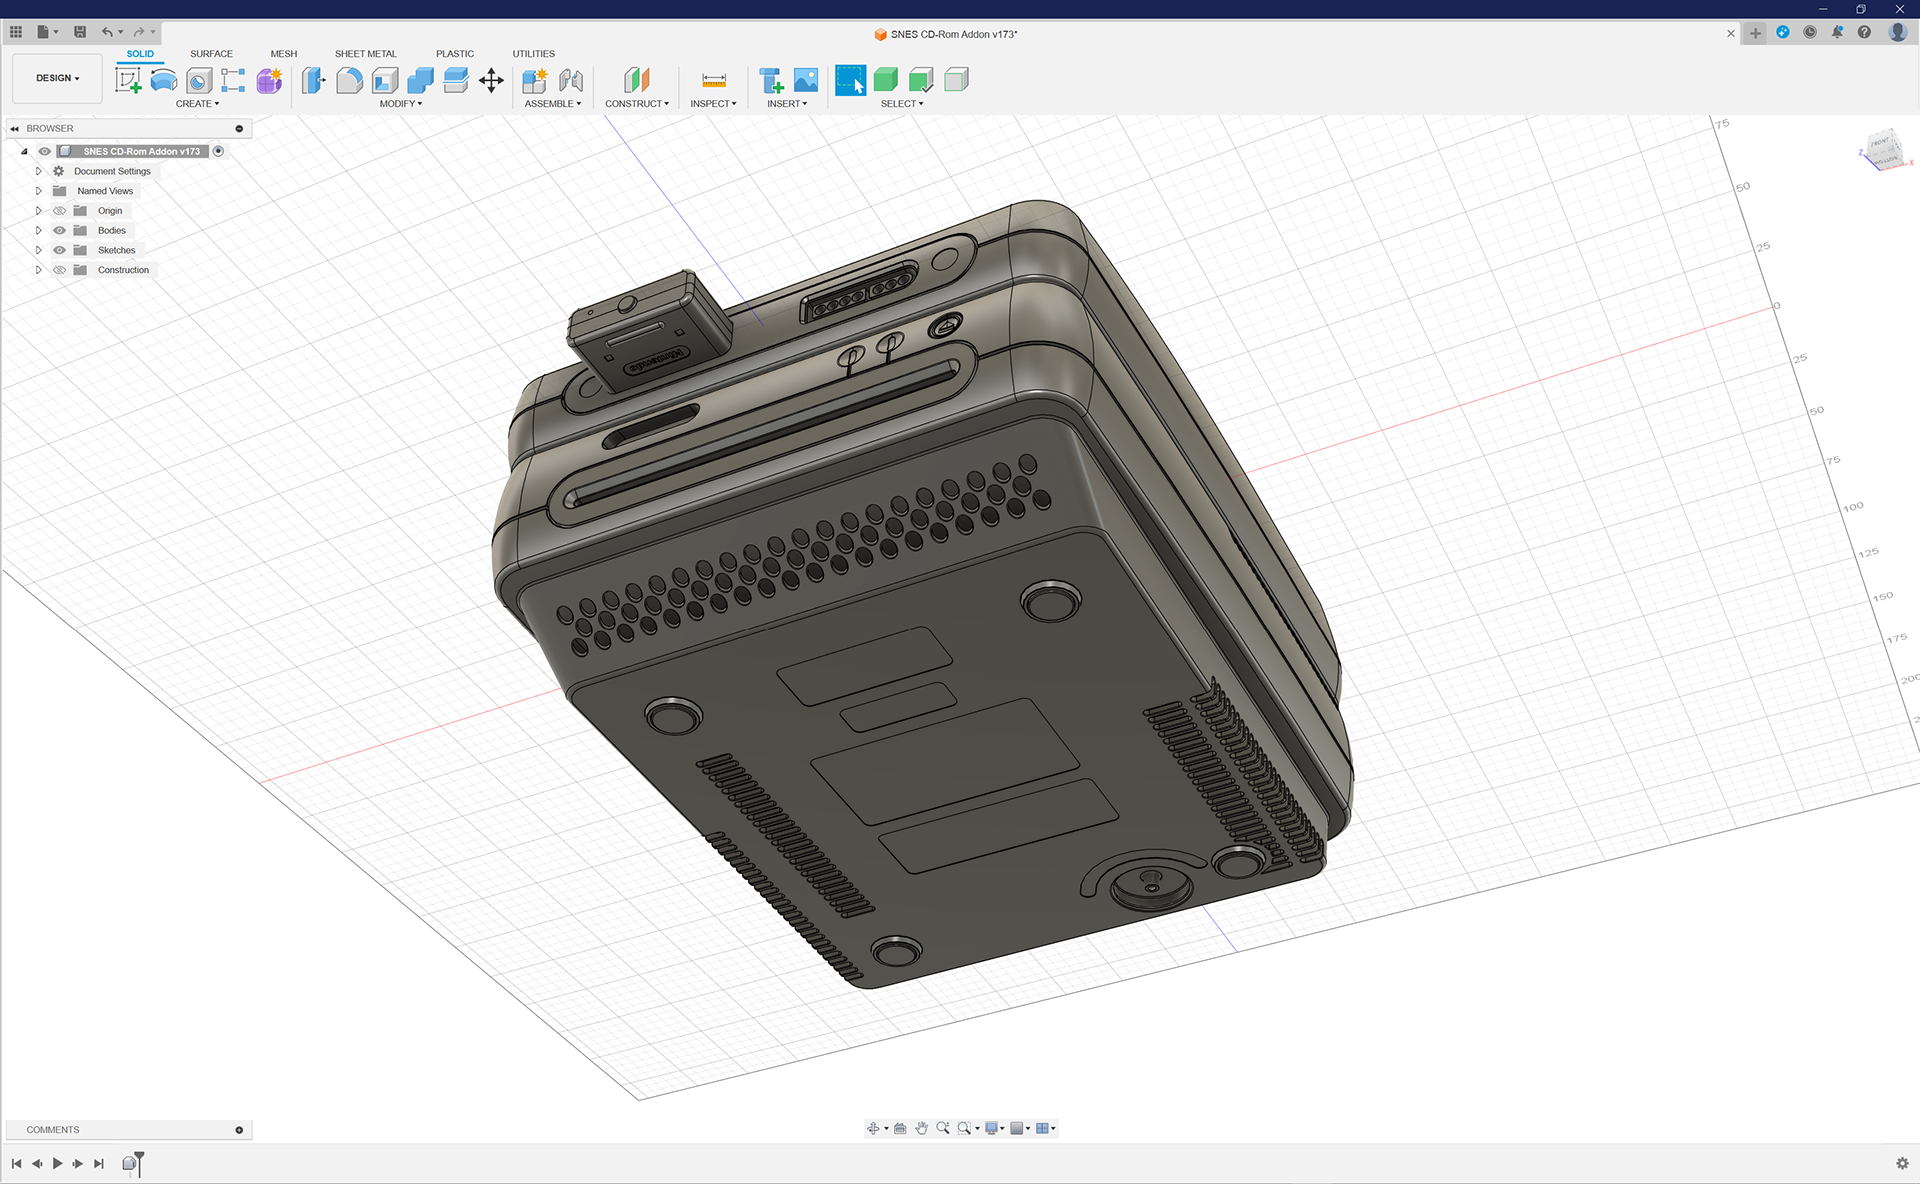Show the hidden Origin folder
The height and width of the screenshot is (1184, 1920).
(59, 211)
